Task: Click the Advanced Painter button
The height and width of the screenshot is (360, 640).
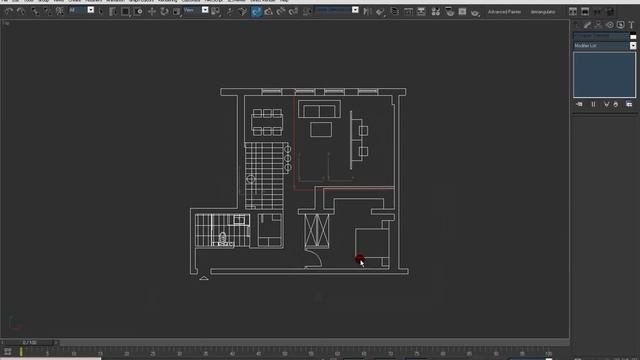Action: coord(504,12)
